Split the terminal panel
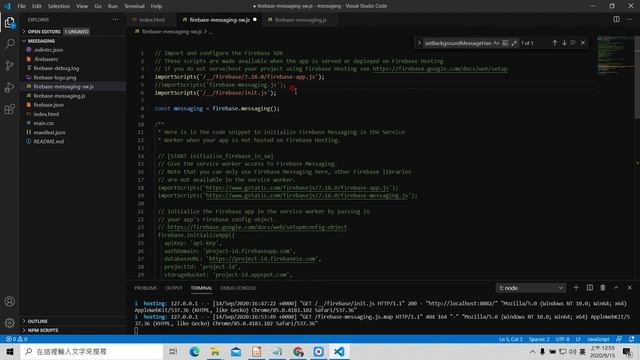Screen dimensions: 640x360 590,288
